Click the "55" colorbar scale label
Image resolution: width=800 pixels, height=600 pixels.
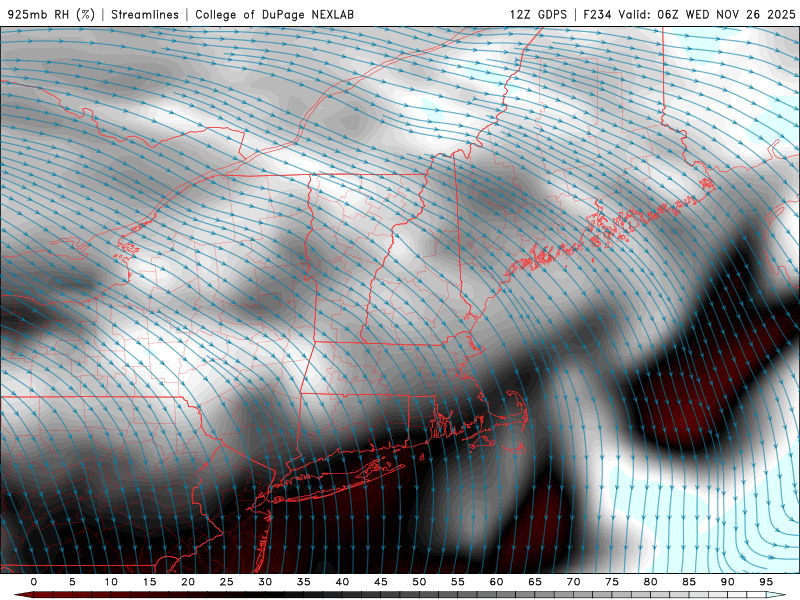click(x=458, y=582)
